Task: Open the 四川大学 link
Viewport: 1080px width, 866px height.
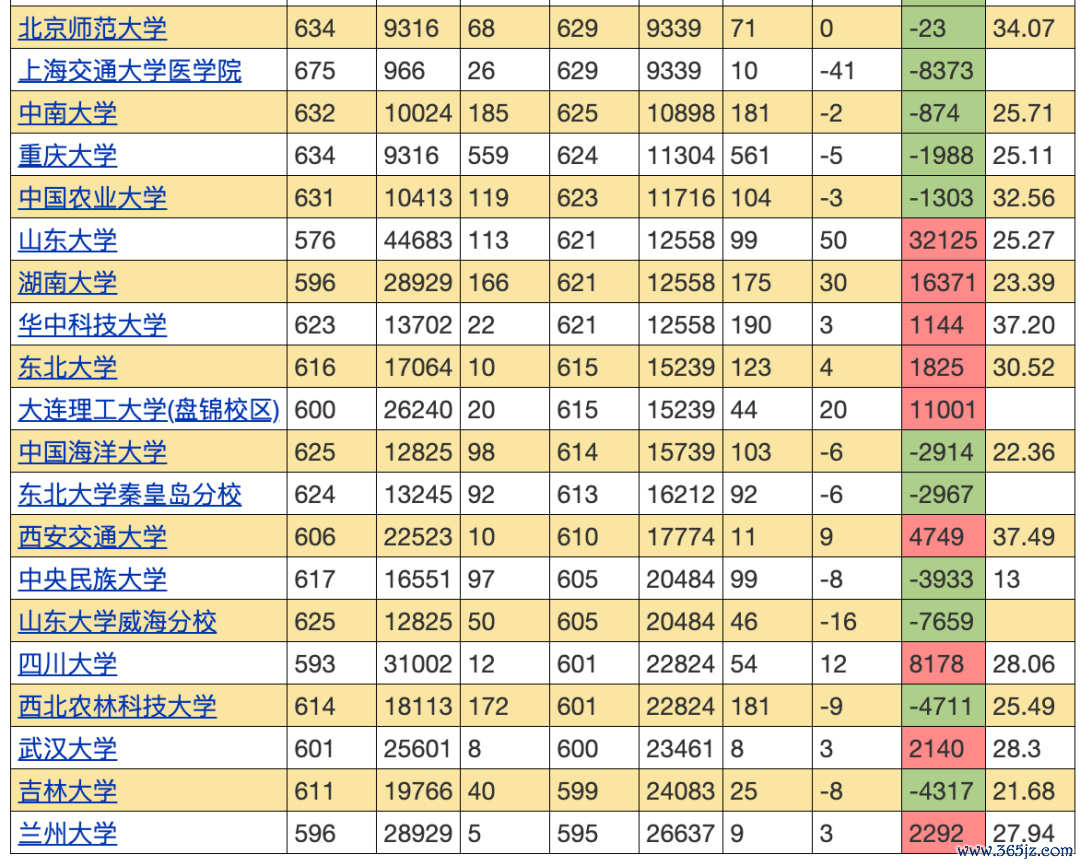Action: (x=68, y=664)
